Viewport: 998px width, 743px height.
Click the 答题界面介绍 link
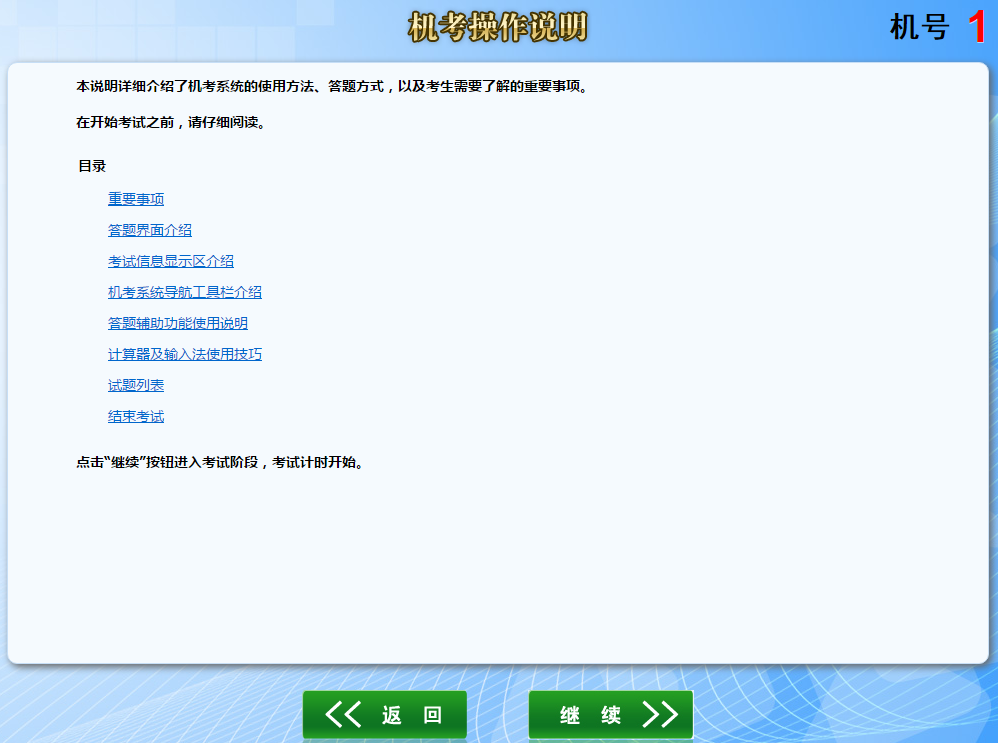click(x=150, y=230)
